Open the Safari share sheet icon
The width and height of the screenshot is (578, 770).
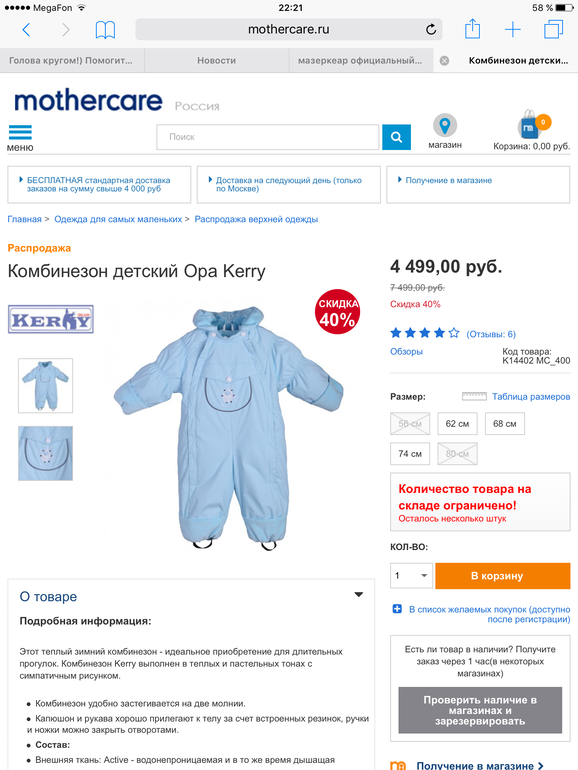click(x=472, y=29)
